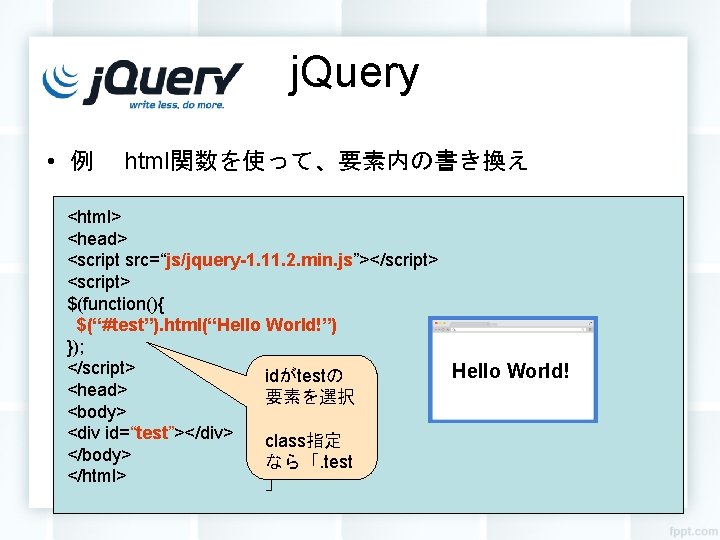720x540 pixels.
Task: Click the "</html>" code line
Action: tap(97, 476)
